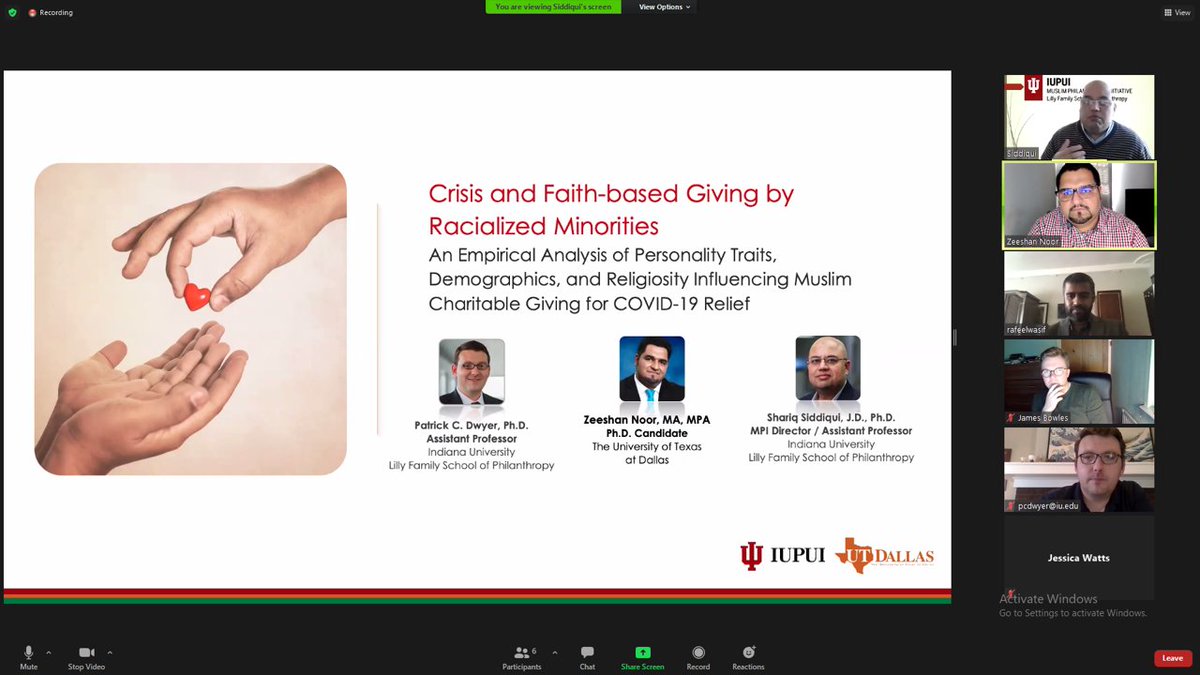Click the muted mic icon on pcdwyer@iu.edu tile
The image size is (1200, 675).
pyautogui.click(x=1011, y=506)
